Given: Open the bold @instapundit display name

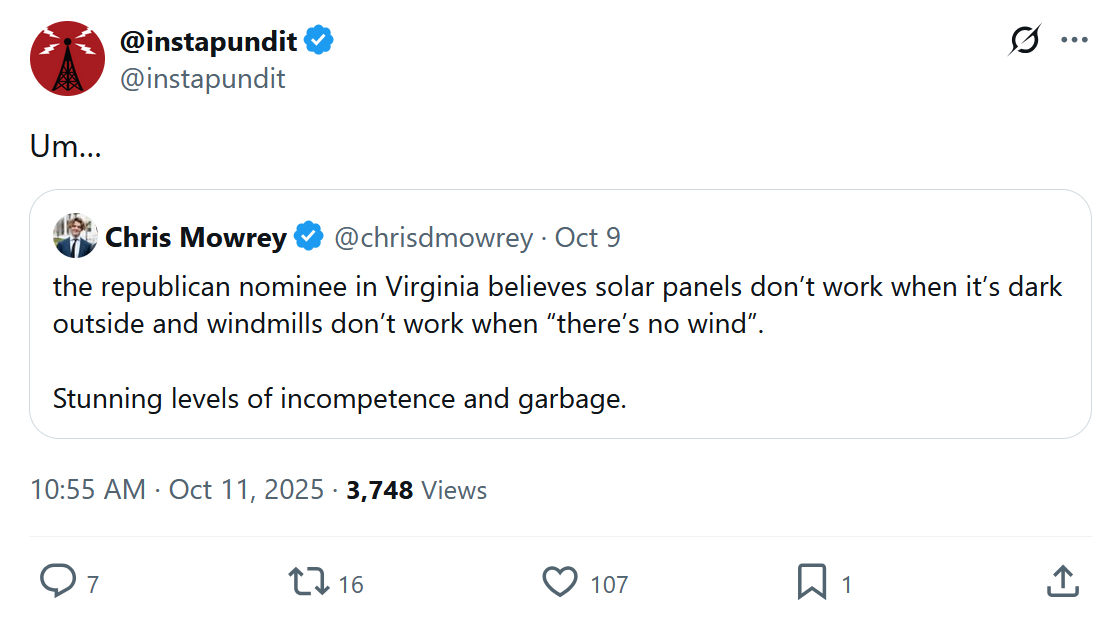Looking at the screenshot, I should point(208,41).
